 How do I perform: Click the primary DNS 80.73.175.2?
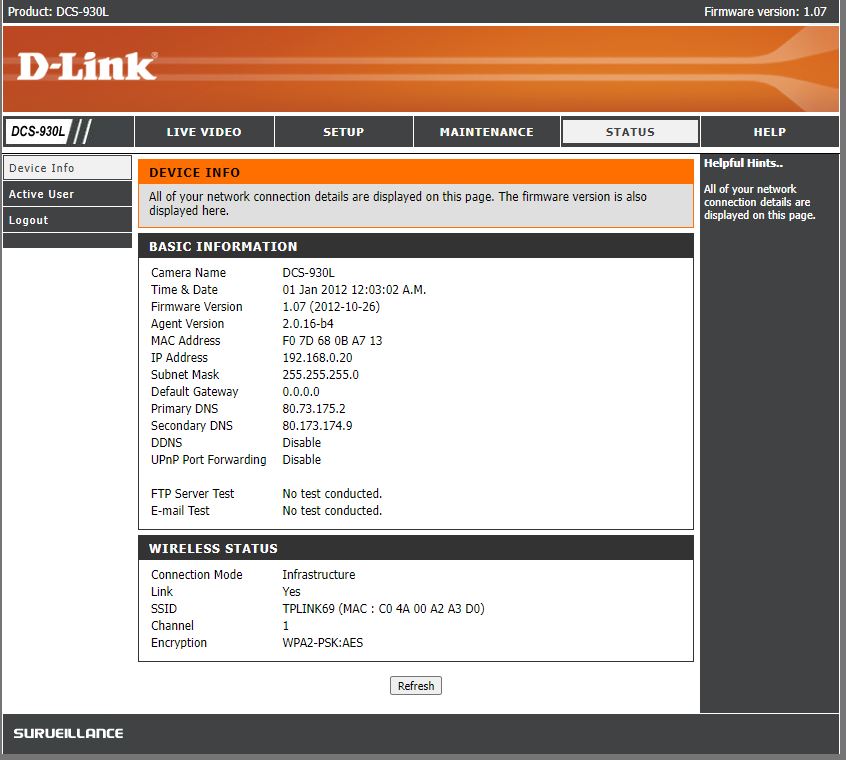tap(314, 408)
